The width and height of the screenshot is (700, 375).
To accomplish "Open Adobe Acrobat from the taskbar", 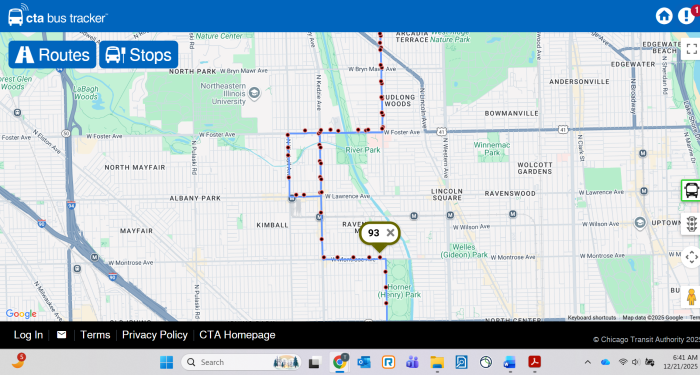I will (x=534, y=362).
